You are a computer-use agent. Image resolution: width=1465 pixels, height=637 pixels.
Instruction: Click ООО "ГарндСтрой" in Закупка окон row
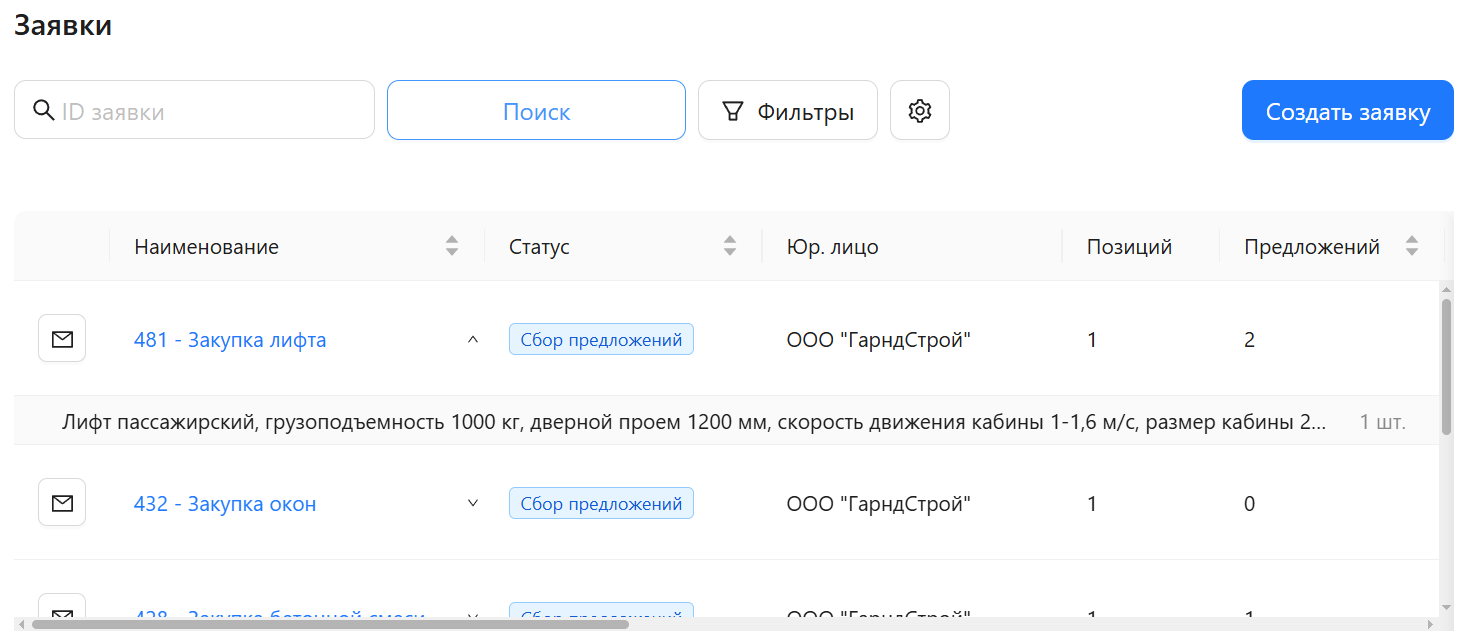879,504
